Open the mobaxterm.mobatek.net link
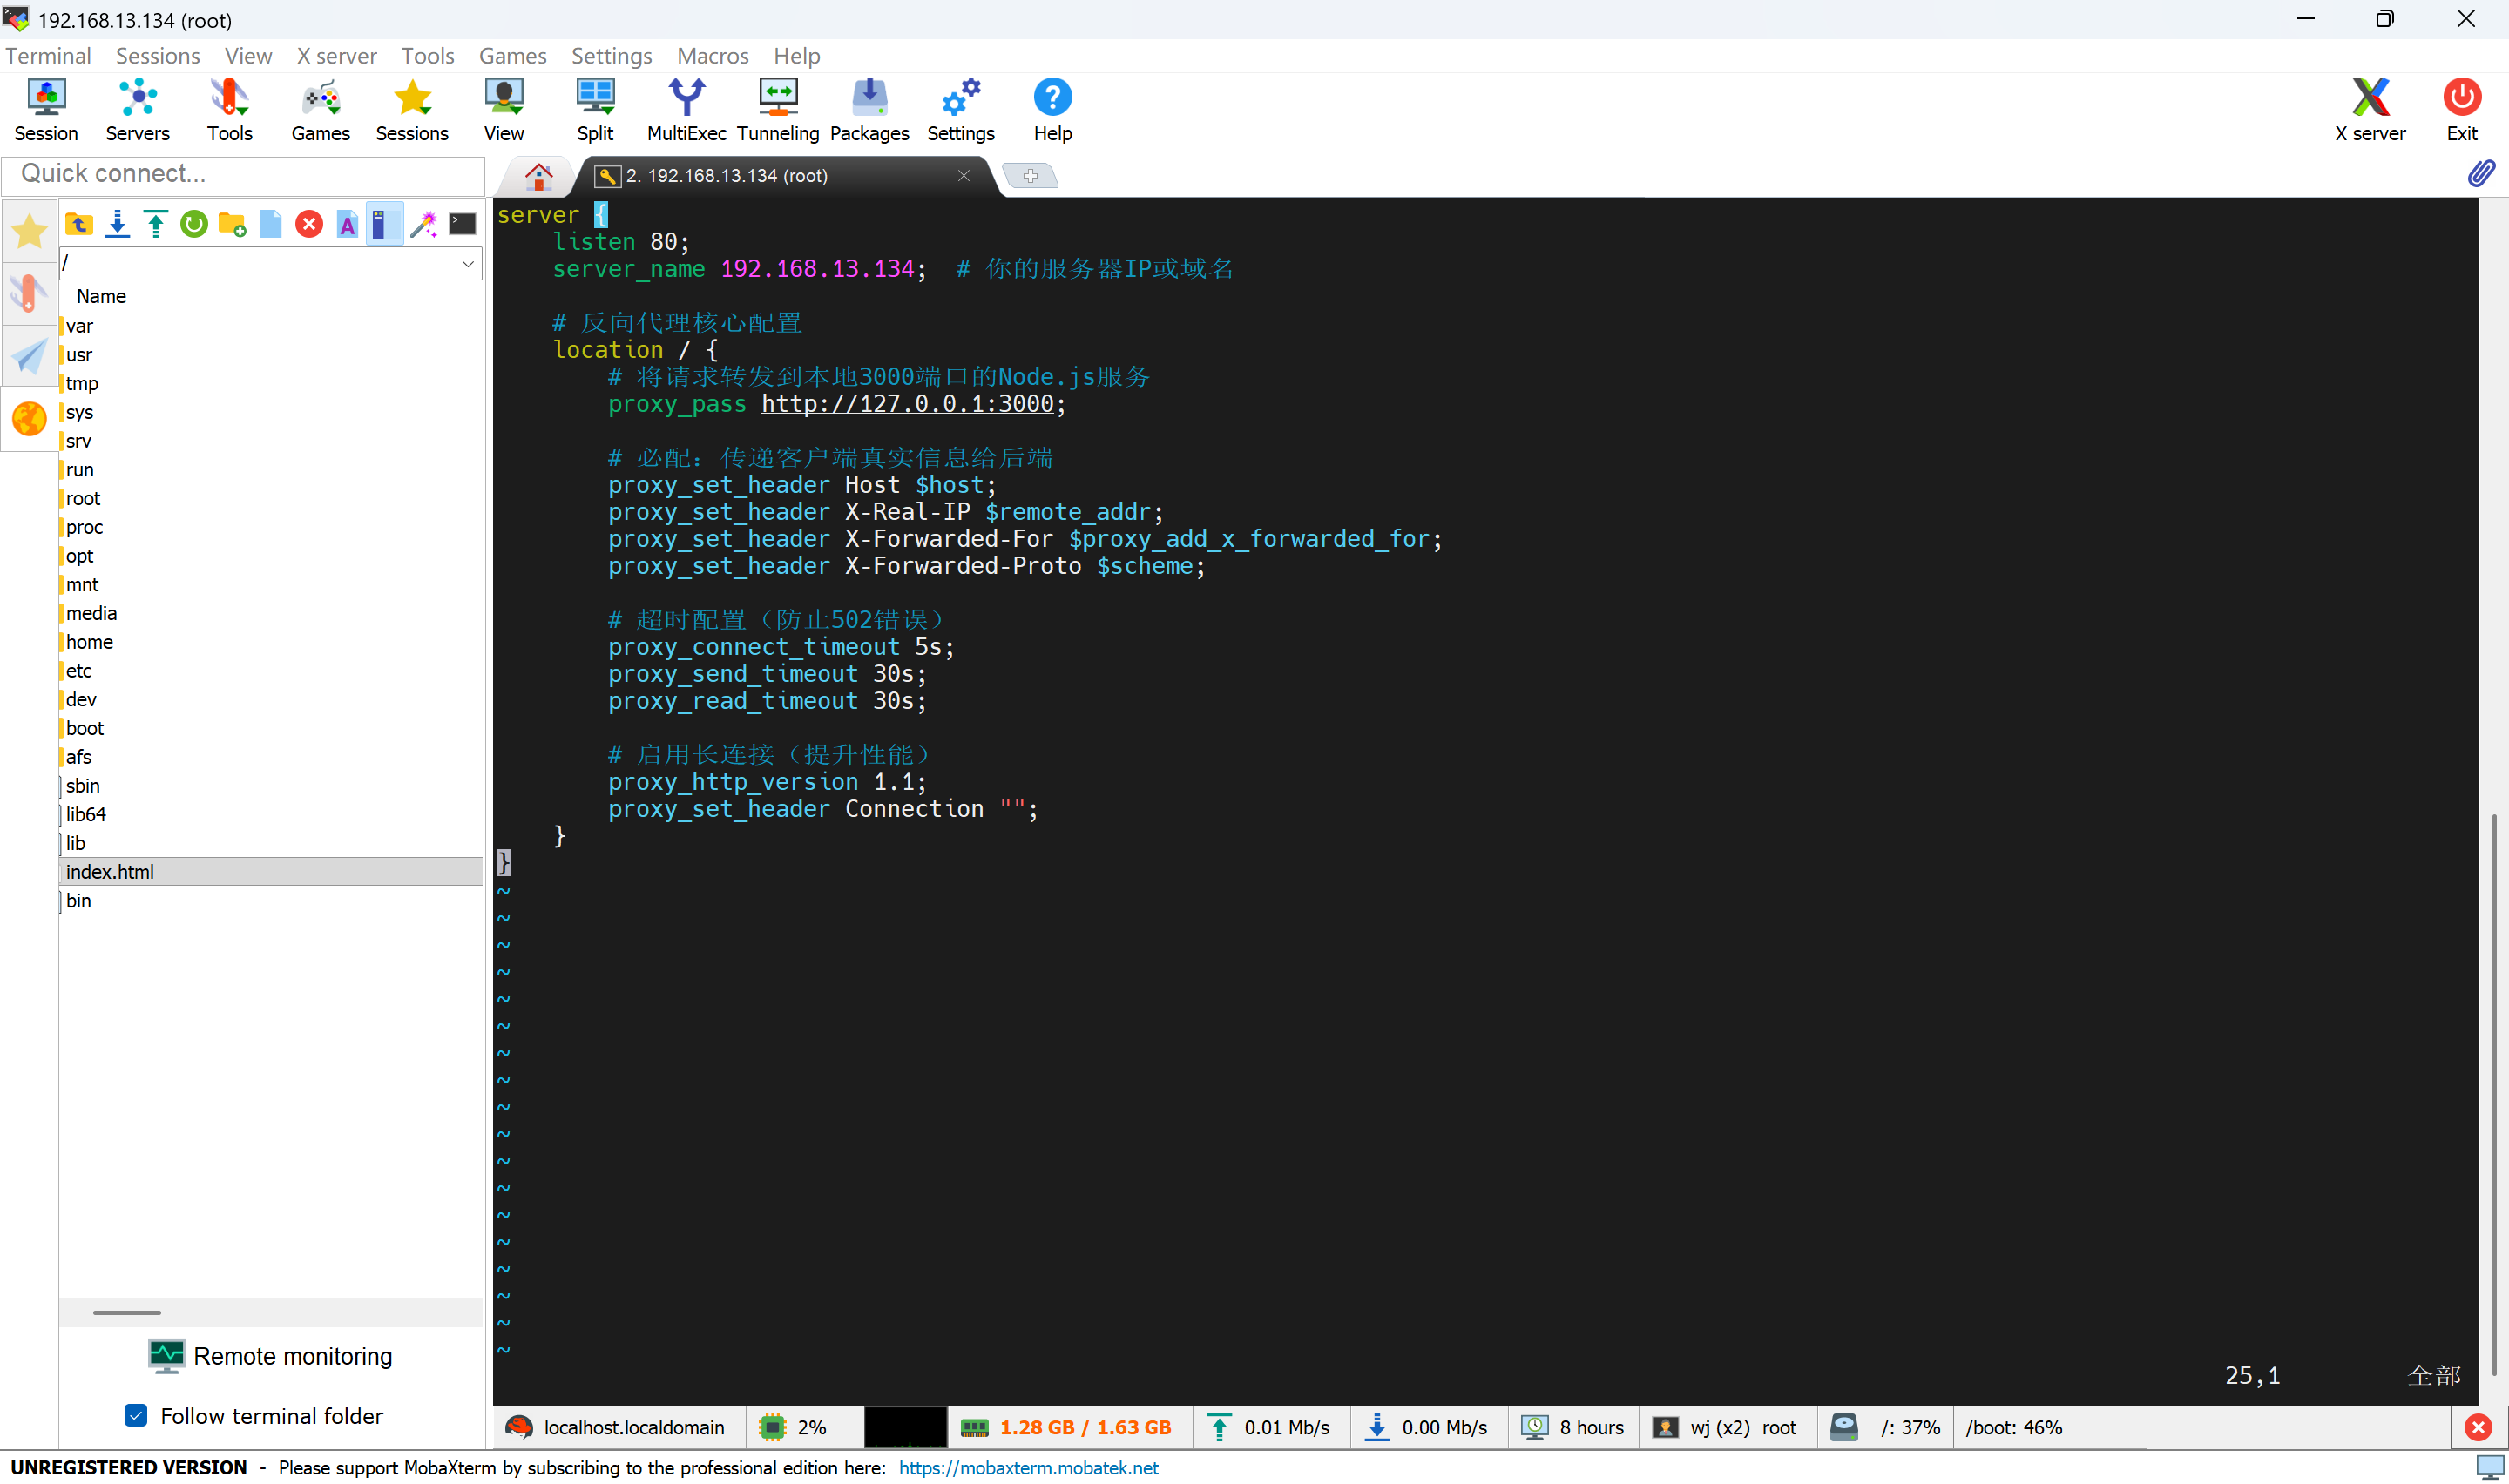2509x1484 pixels. pyautogui.click(x=1028, y=1468)
